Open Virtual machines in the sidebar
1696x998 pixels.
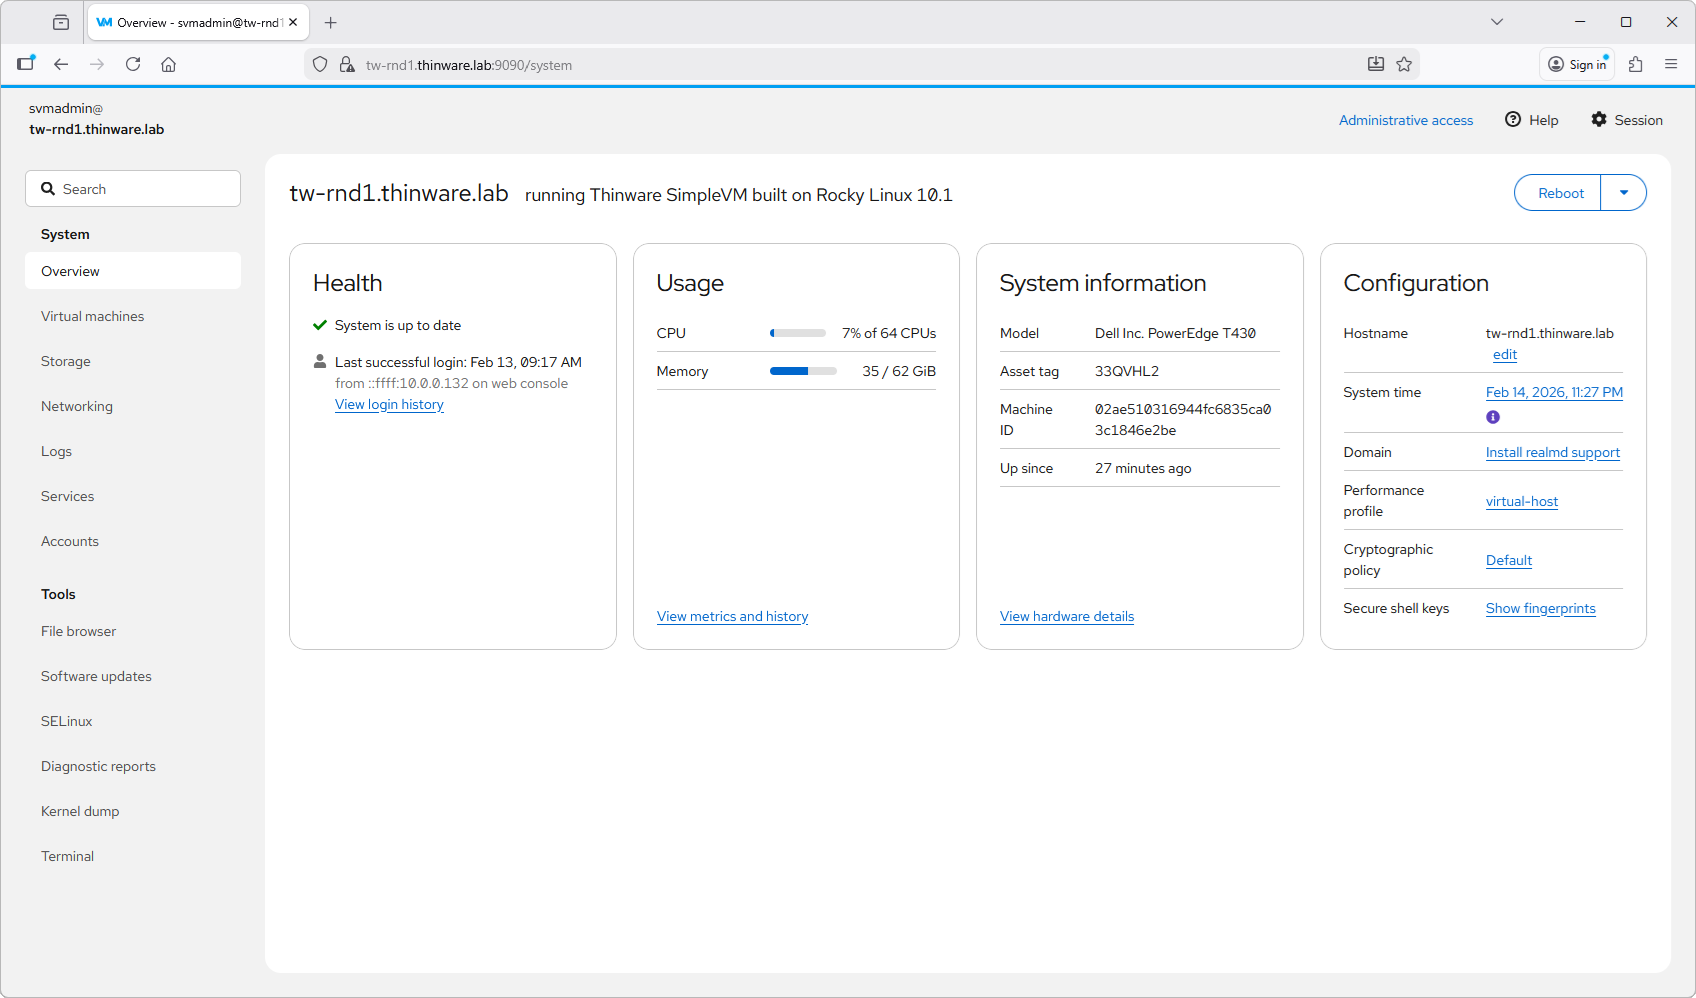pos(92,316)
